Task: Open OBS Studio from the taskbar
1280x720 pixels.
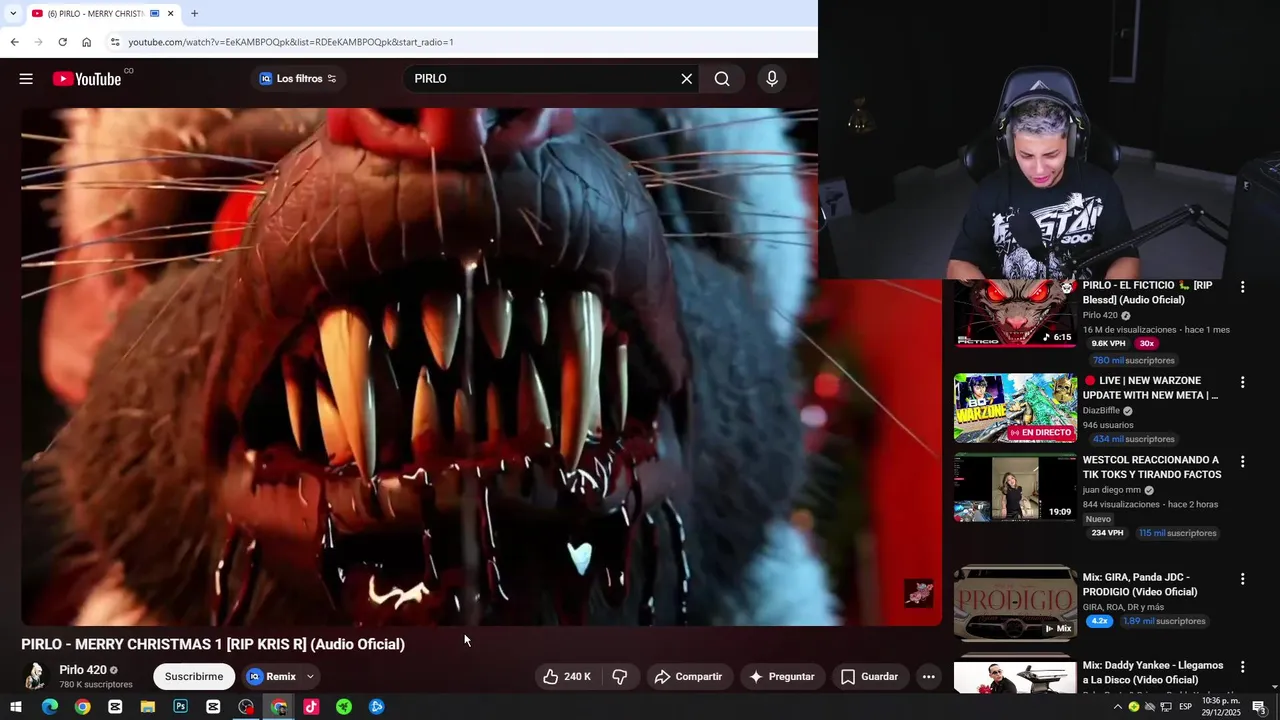Action: tap(246, 707)
